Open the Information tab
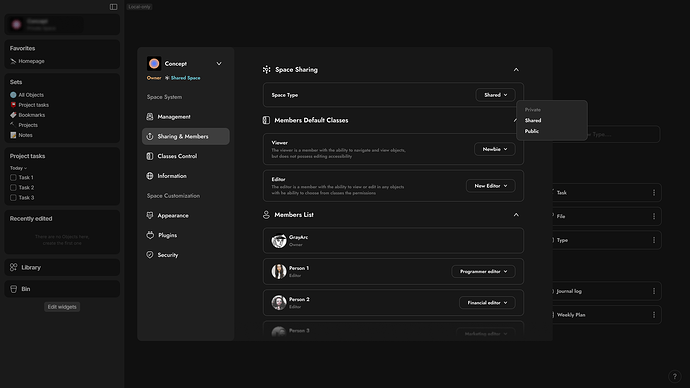Viewport: 690px width, 388px height. tap(186, 176)
